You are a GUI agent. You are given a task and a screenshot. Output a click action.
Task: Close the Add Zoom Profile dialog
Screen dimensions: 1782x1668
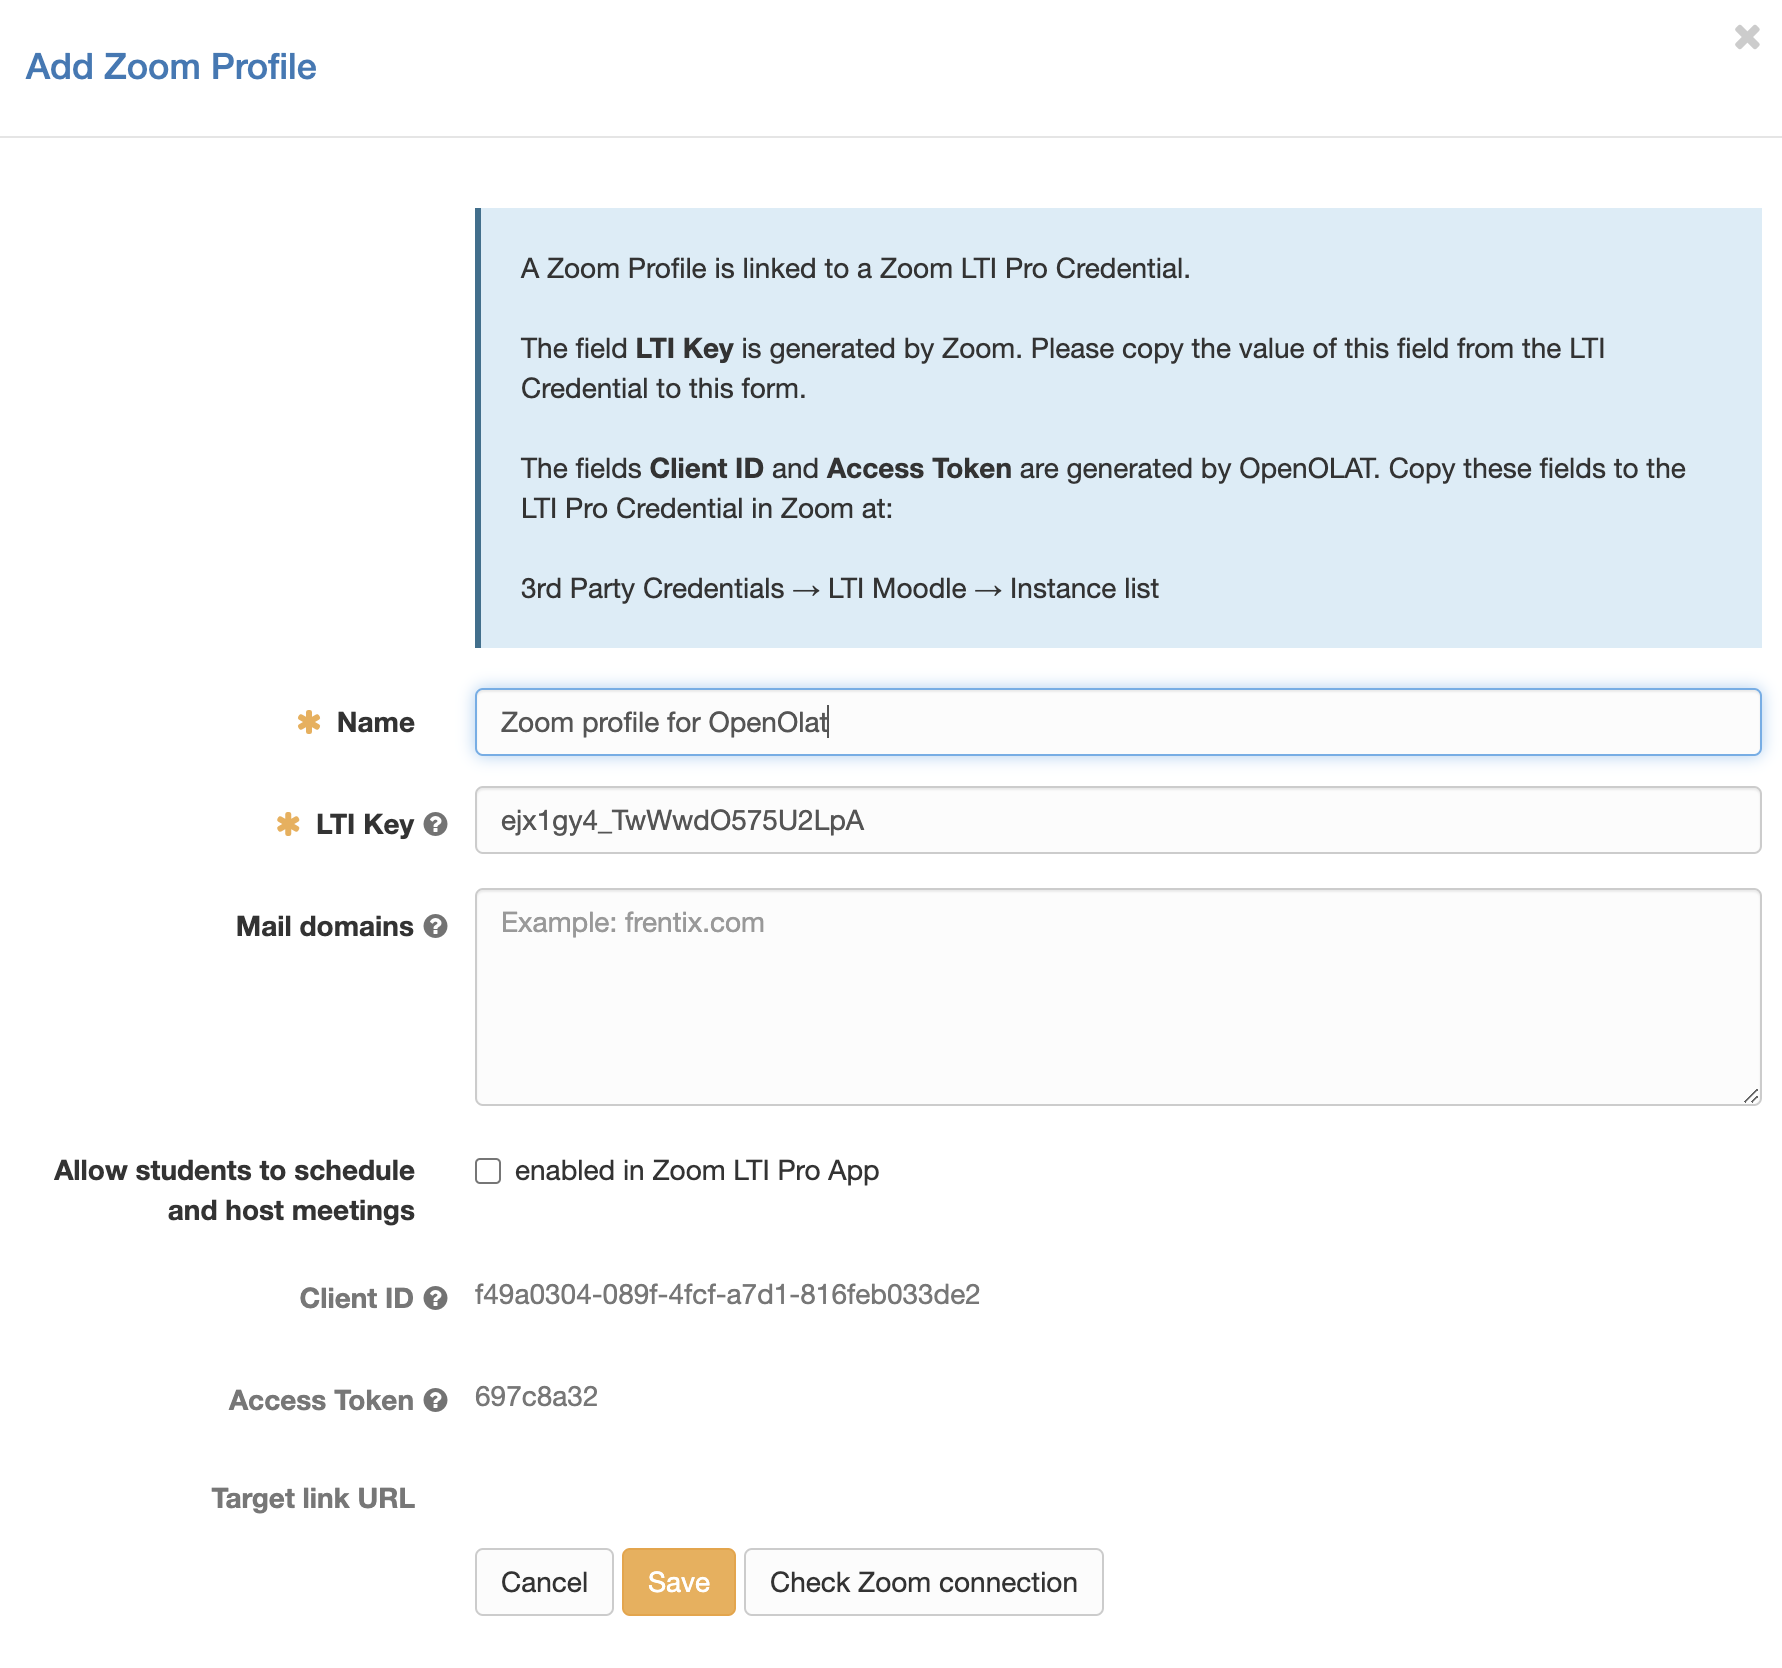[1746, 38]
